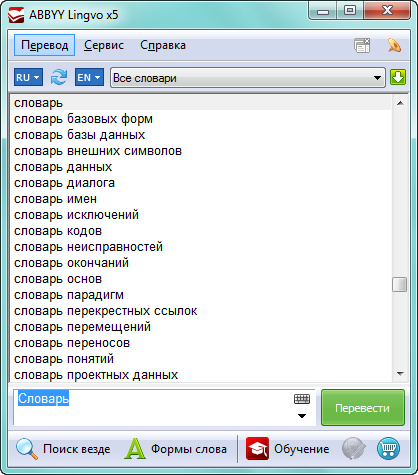Click the scroll up arrow of the word list
This screenshot has width=418, height=475.
tap(400, 103)
